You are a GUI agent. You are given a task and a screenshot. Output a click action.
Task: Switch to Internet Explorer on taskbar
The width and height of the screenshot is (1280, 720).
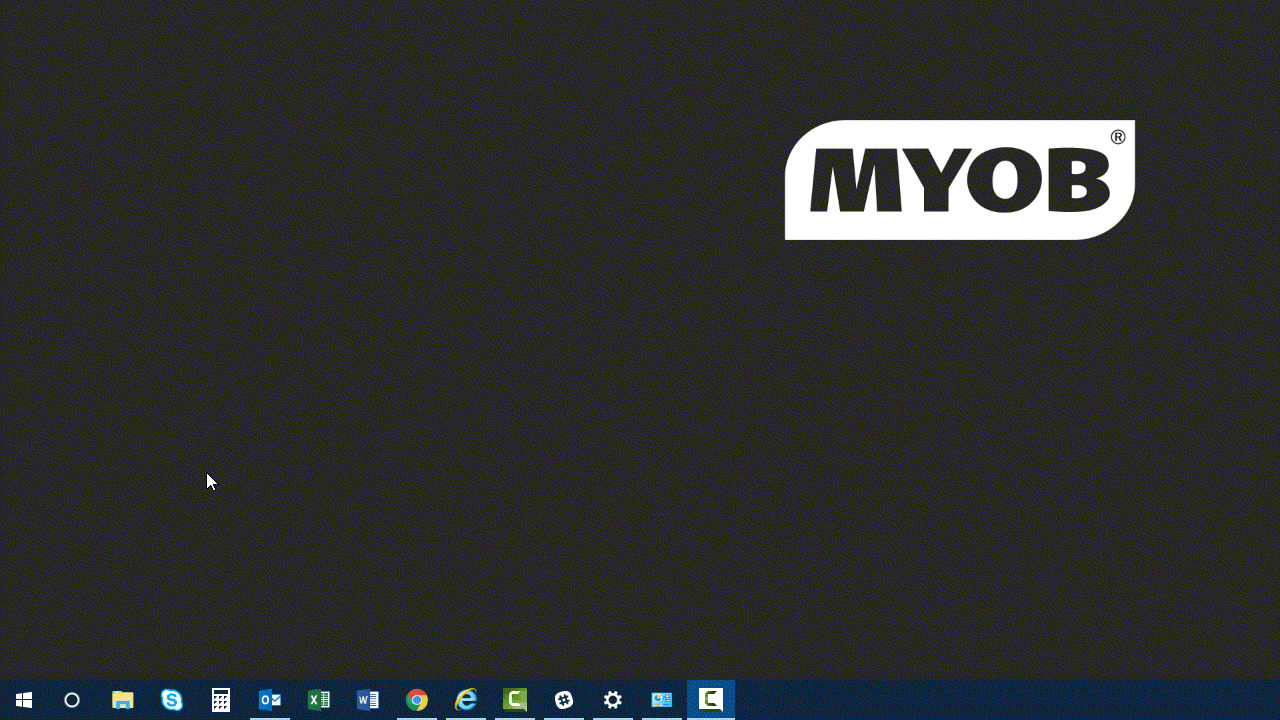pos(466,700)
